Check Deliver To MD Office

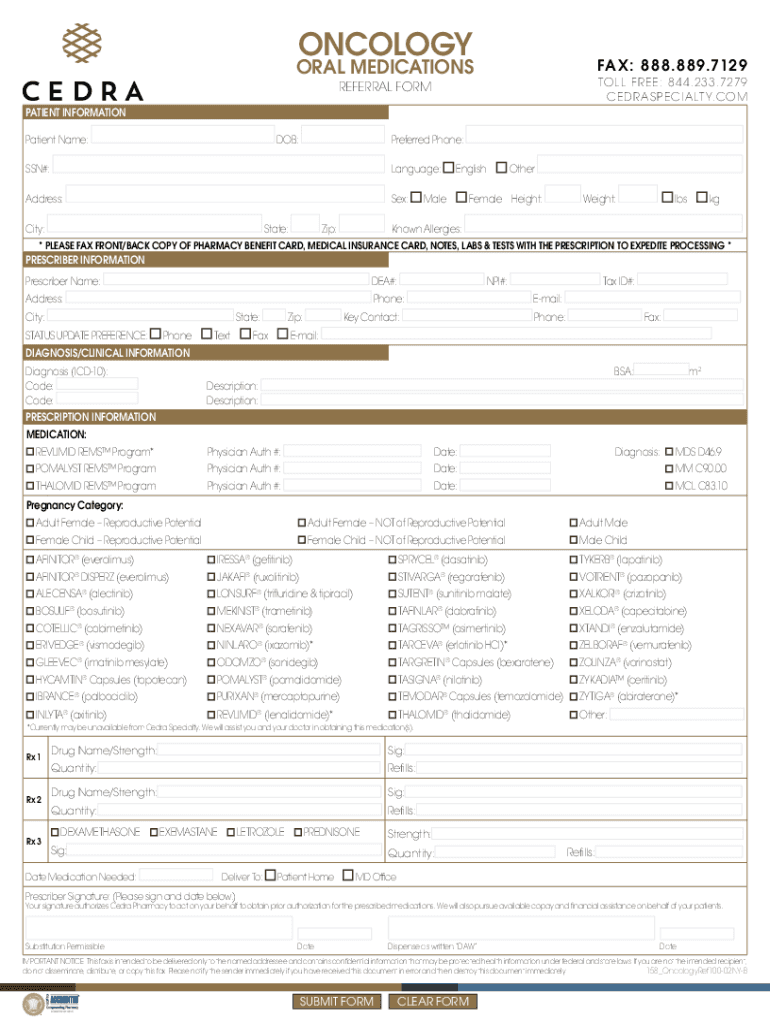[x=348, y=875]
